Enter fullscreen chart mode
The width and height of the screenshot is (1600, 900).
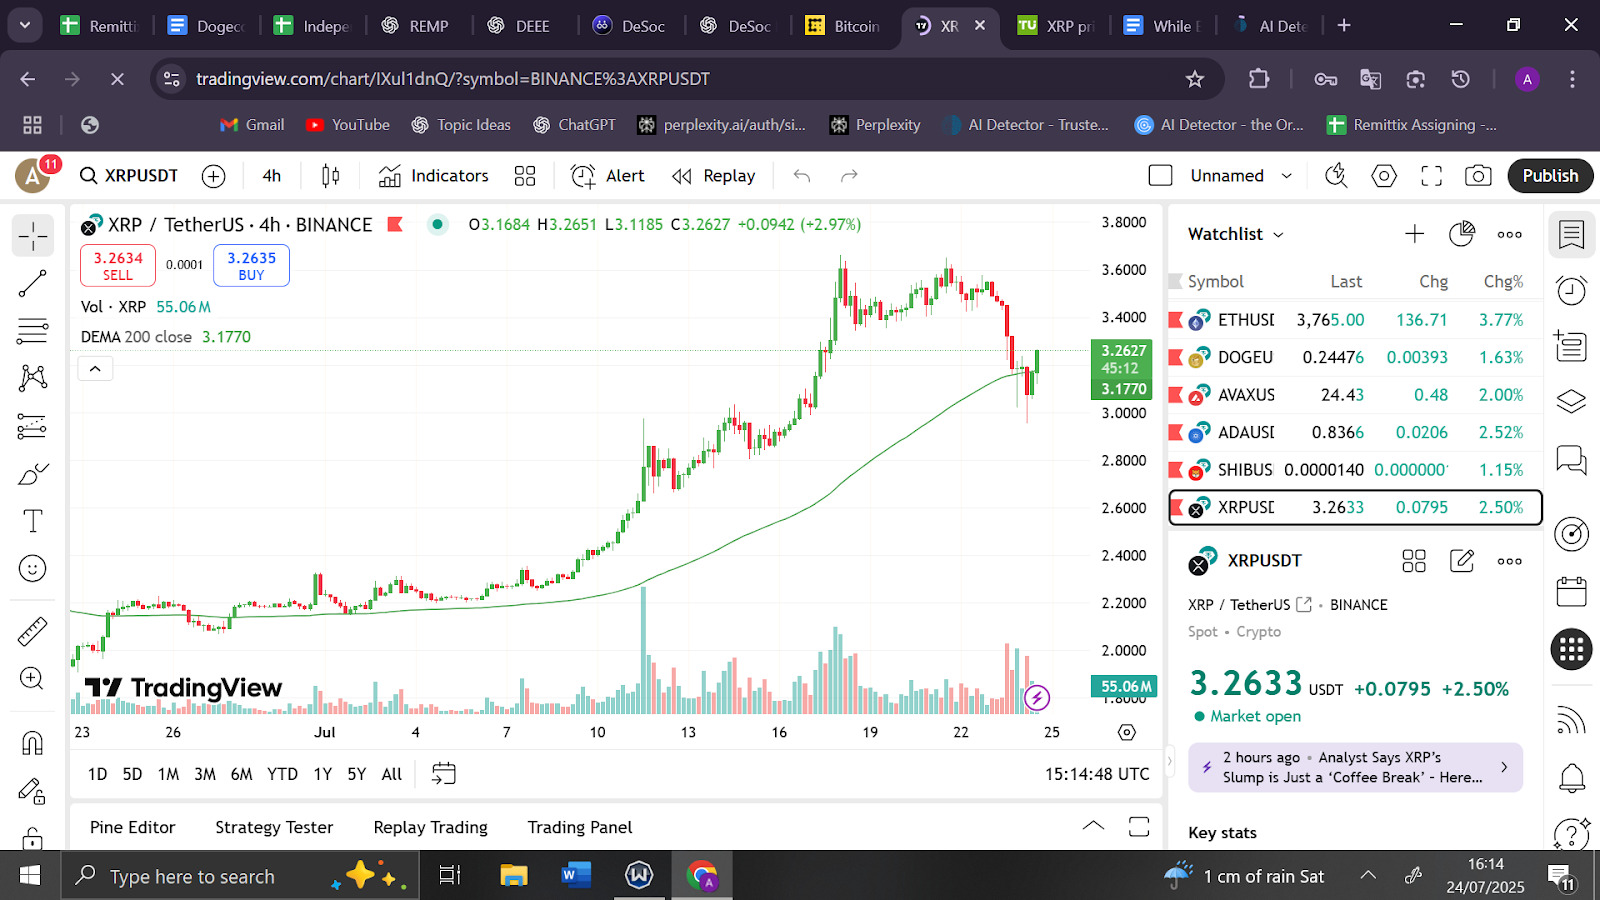(x=1432, y=176)
